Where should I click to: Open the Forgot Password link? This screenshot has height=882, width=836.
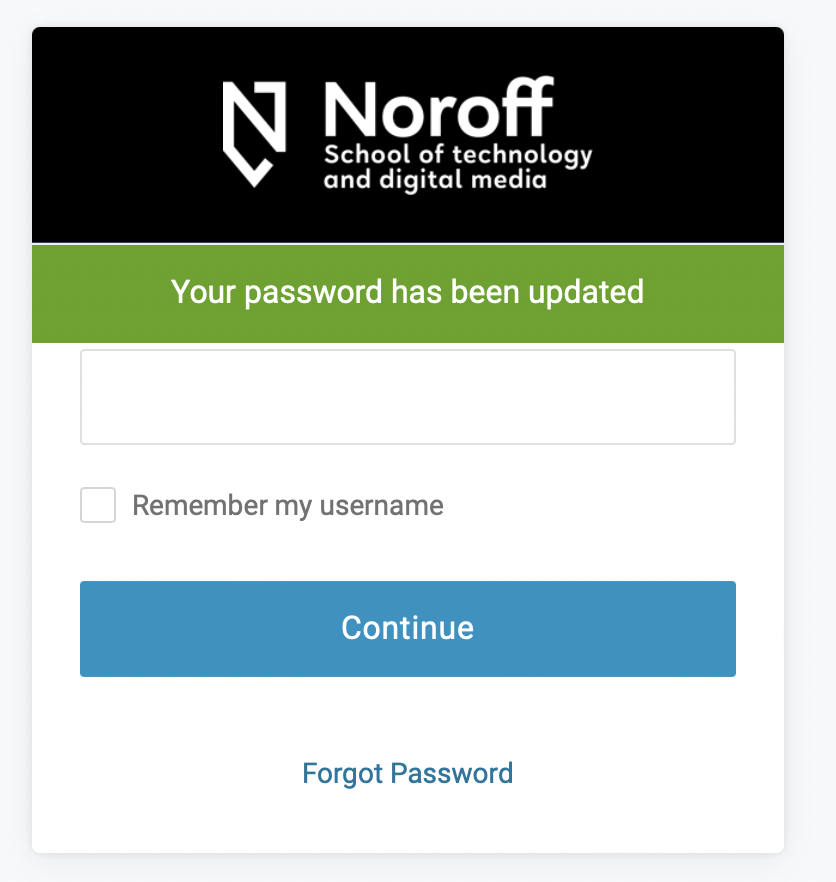(x=407, y=773)
